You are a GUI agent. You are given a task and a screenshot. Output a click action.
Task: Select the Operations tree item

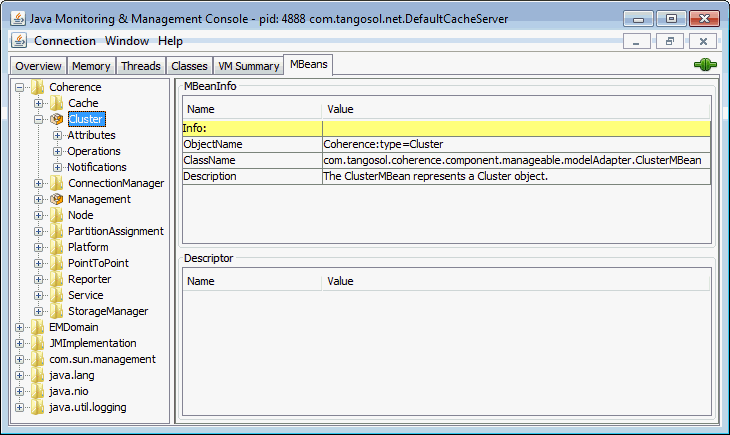[x=94, y=151]
